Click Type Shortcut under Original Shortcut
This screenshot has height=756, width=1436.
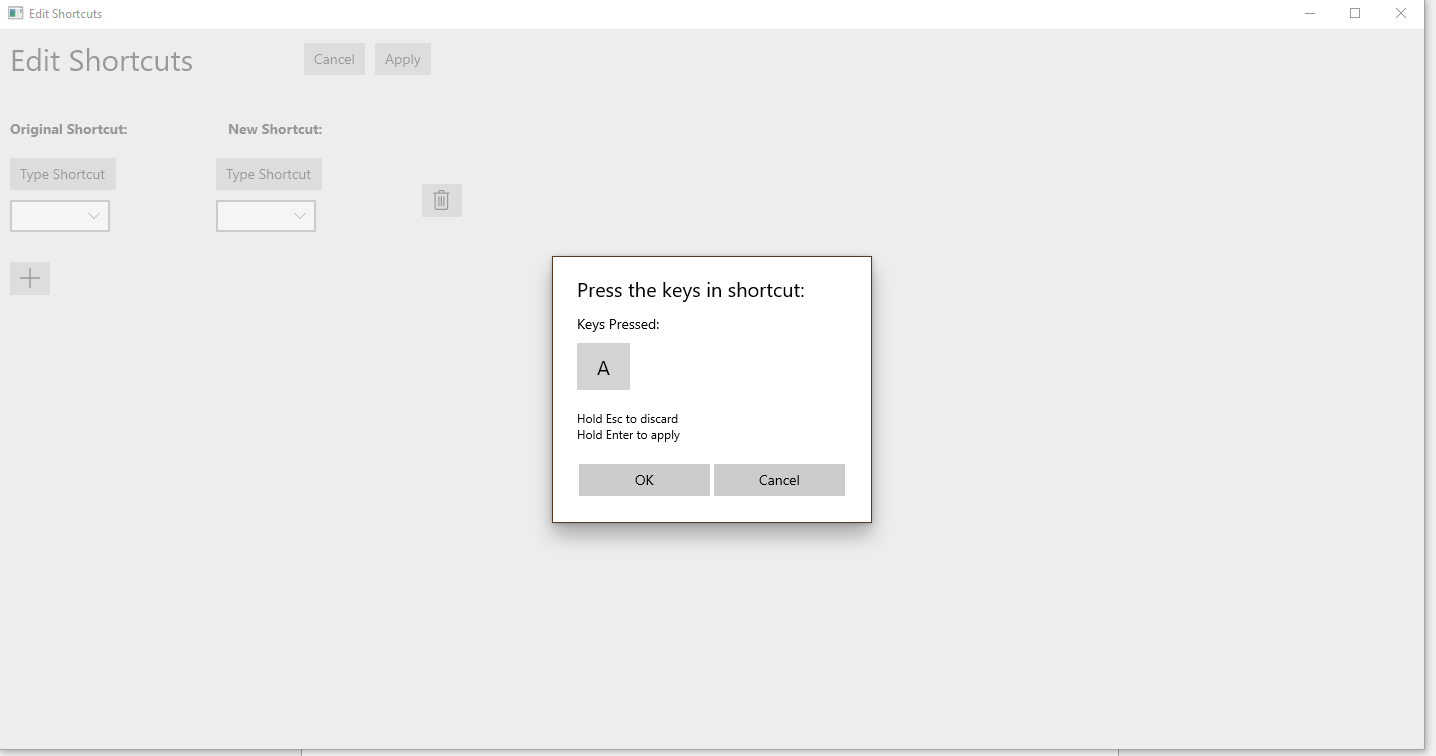pos(62,173)
